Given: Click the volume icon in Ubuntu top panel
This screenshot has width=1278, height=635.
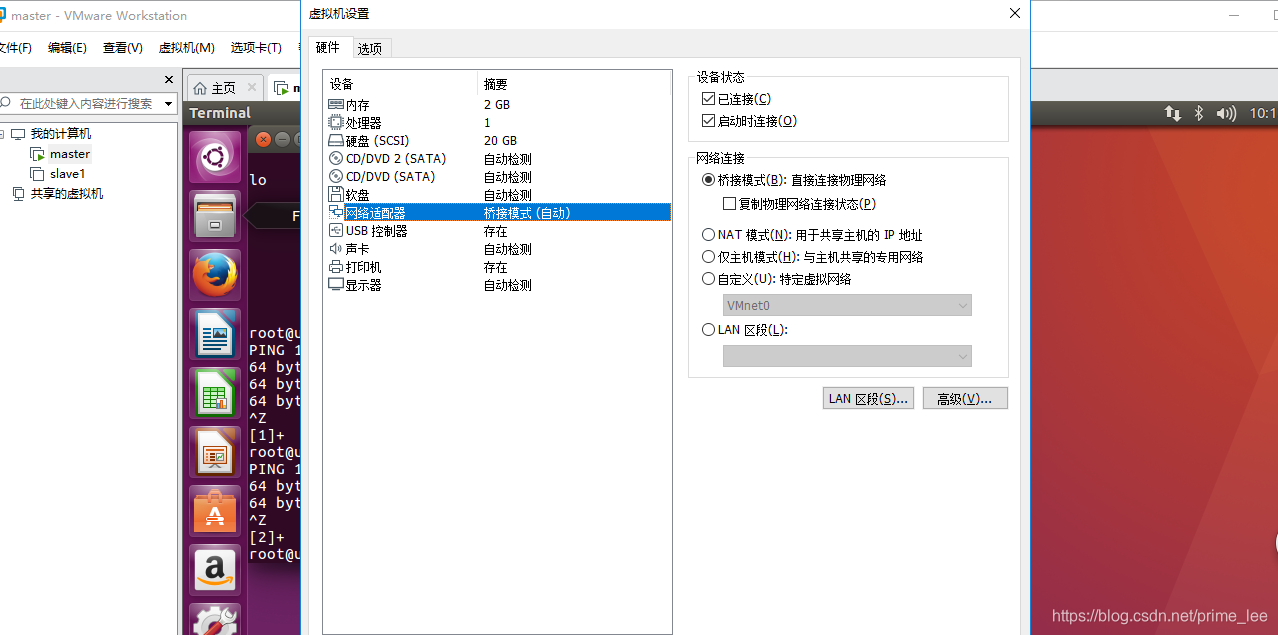Looking at the screenshot, I should 1225,114.
